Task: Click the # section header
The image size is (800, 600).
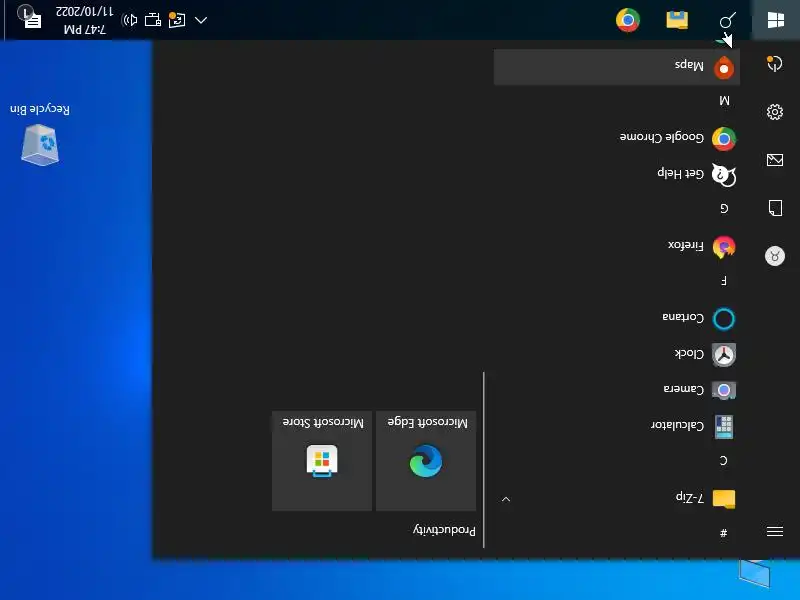Action: tap(723, 533)
